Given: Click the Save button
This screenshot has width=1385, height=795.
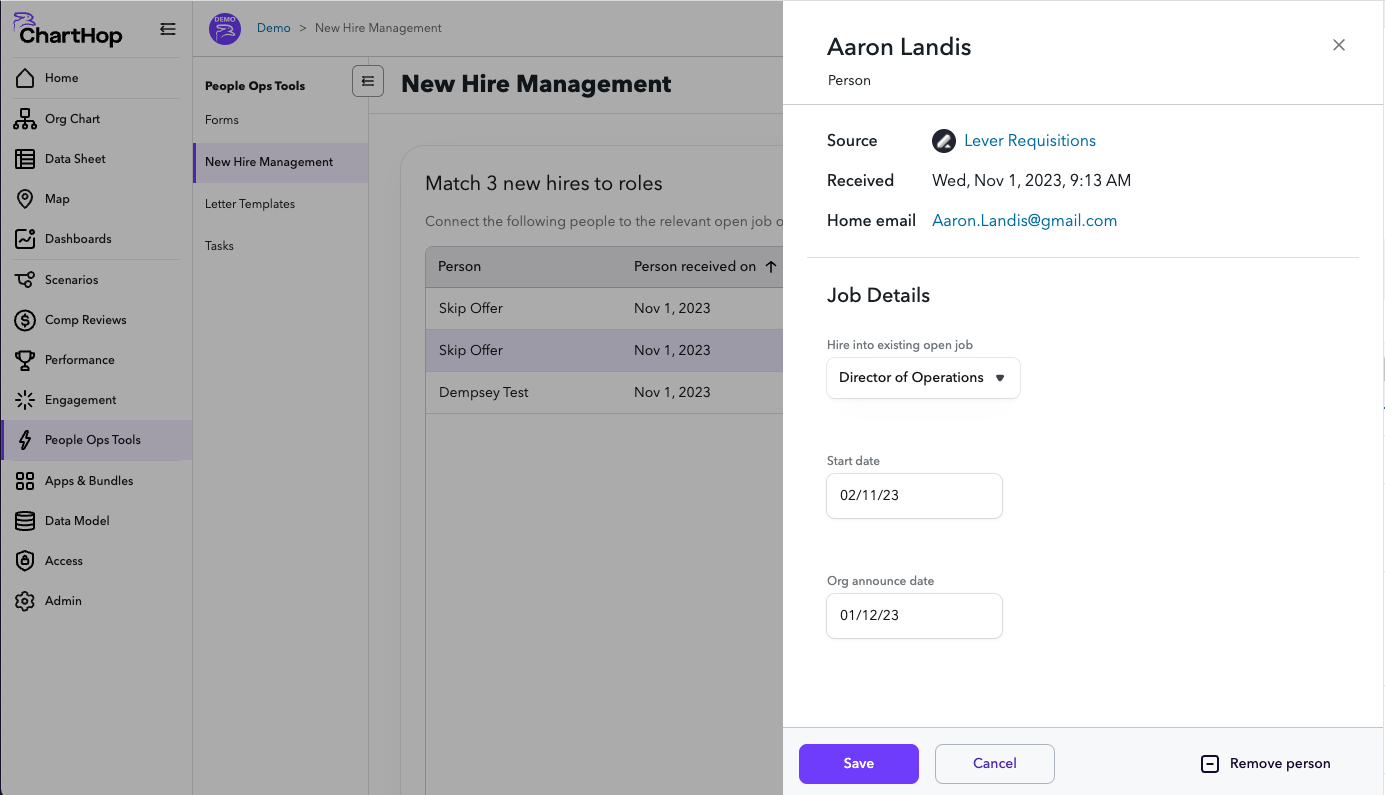Looking at the screenshot, I should (x=858, y=763).
